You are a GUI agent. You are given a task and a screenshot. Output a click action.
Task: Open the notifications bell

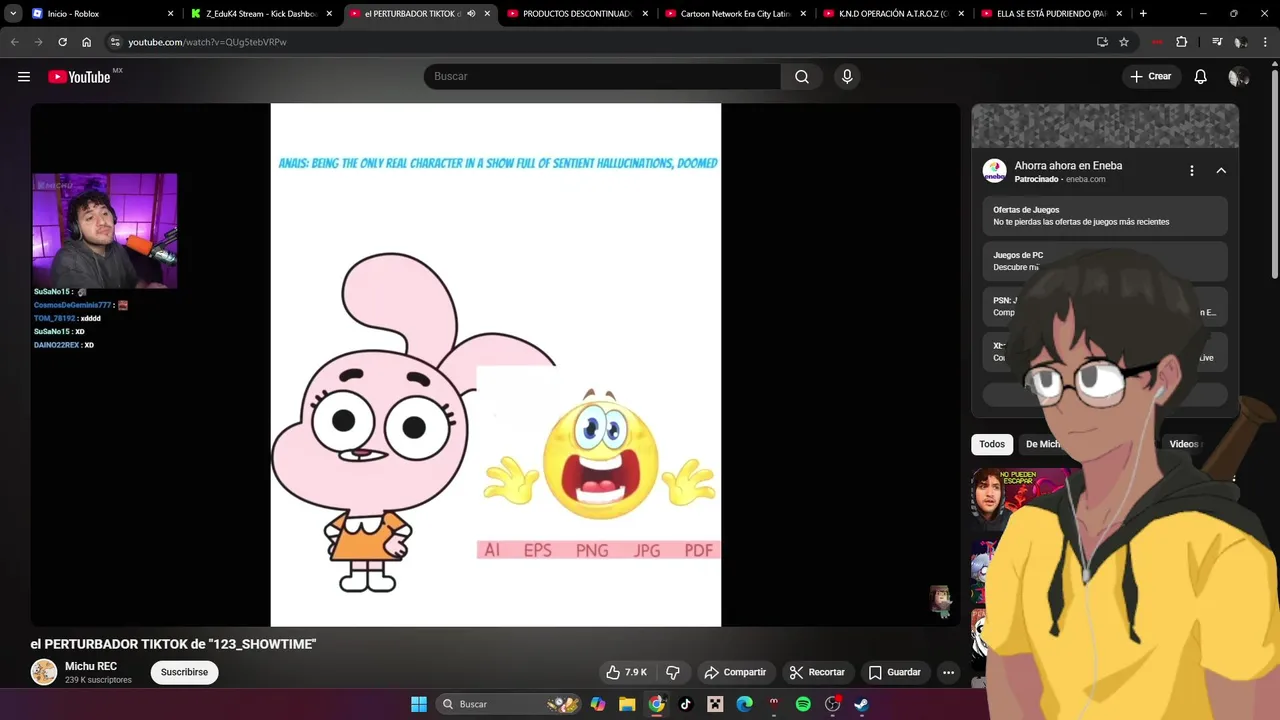(1201, 77)
